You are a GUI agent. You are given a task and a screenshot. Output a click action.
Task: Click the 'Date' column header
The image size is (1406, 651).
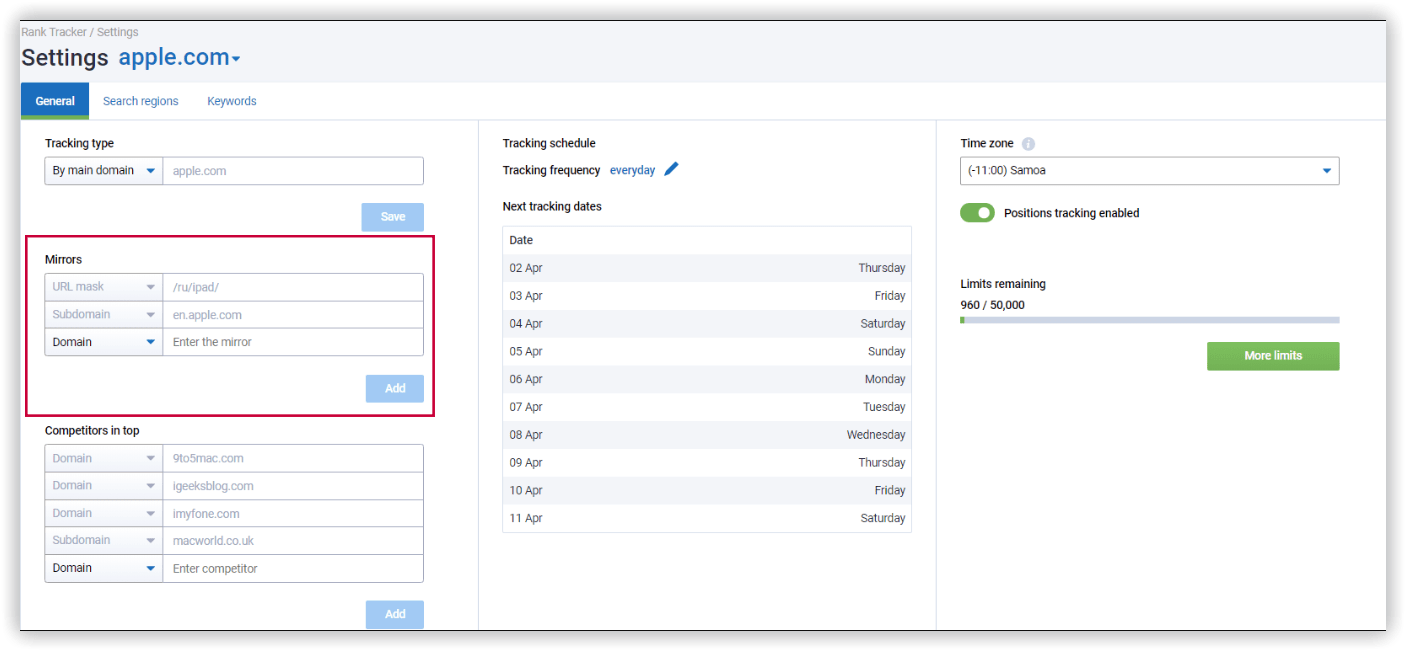coord(521,240)
